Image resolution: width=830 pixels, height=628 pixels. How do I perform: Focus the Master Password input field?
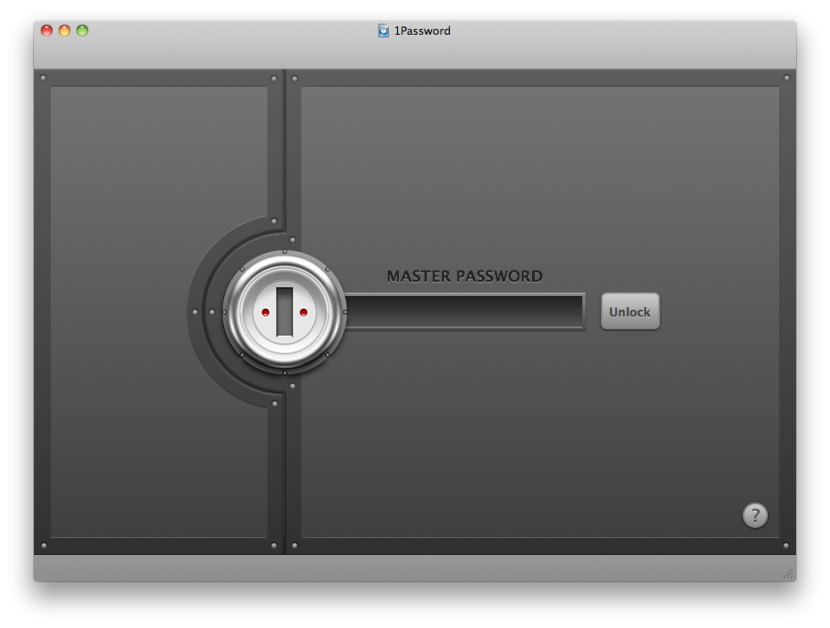pos(465,311)
